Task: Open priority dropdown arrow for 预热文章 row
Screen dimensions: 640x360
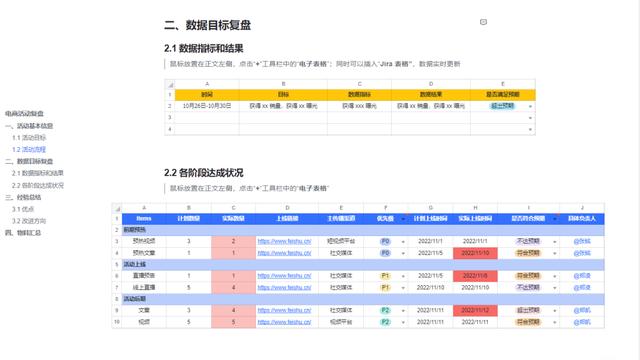Action: coord(403,253)
